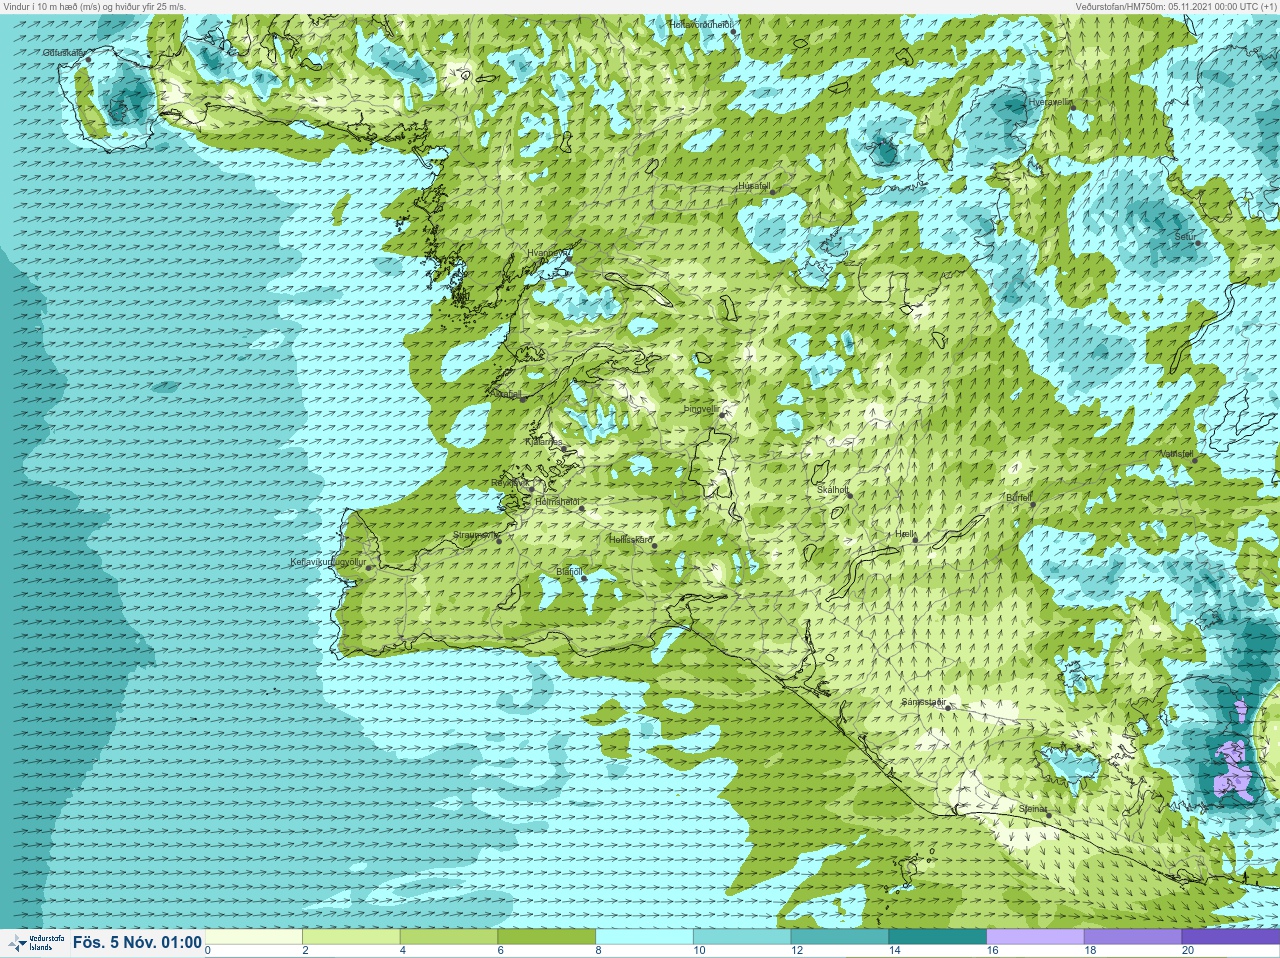
Task: Click the Hæll station label
Action: point(905,535)
